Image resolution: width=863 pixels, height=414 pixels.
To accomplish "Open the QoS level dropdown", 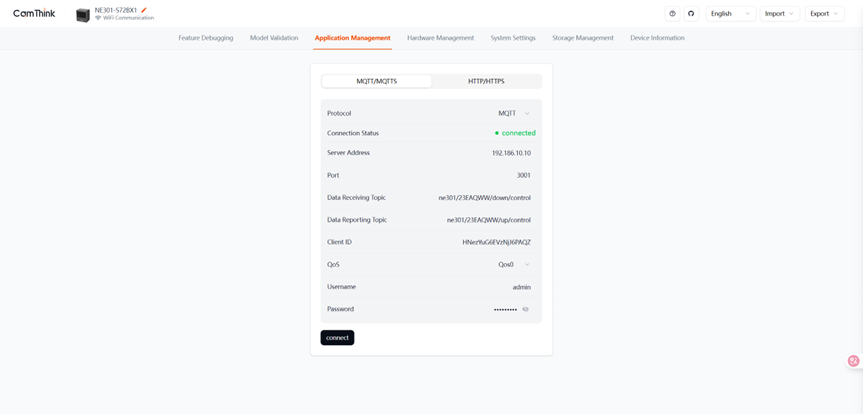I will coord(514,265).
